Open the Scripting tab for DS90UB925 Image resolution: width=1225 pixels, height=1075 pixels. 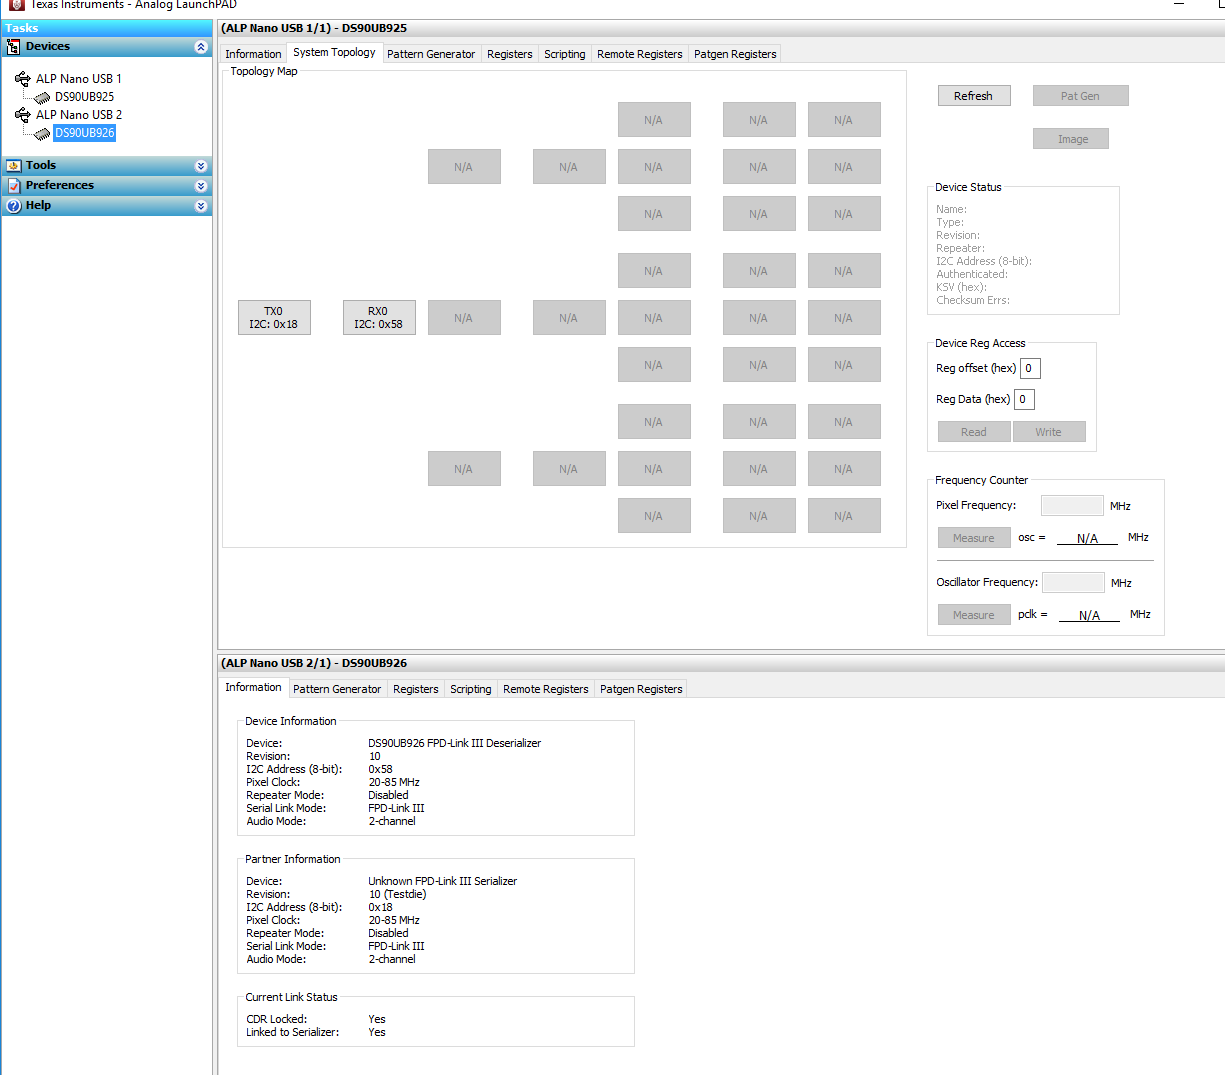(564, 54)
